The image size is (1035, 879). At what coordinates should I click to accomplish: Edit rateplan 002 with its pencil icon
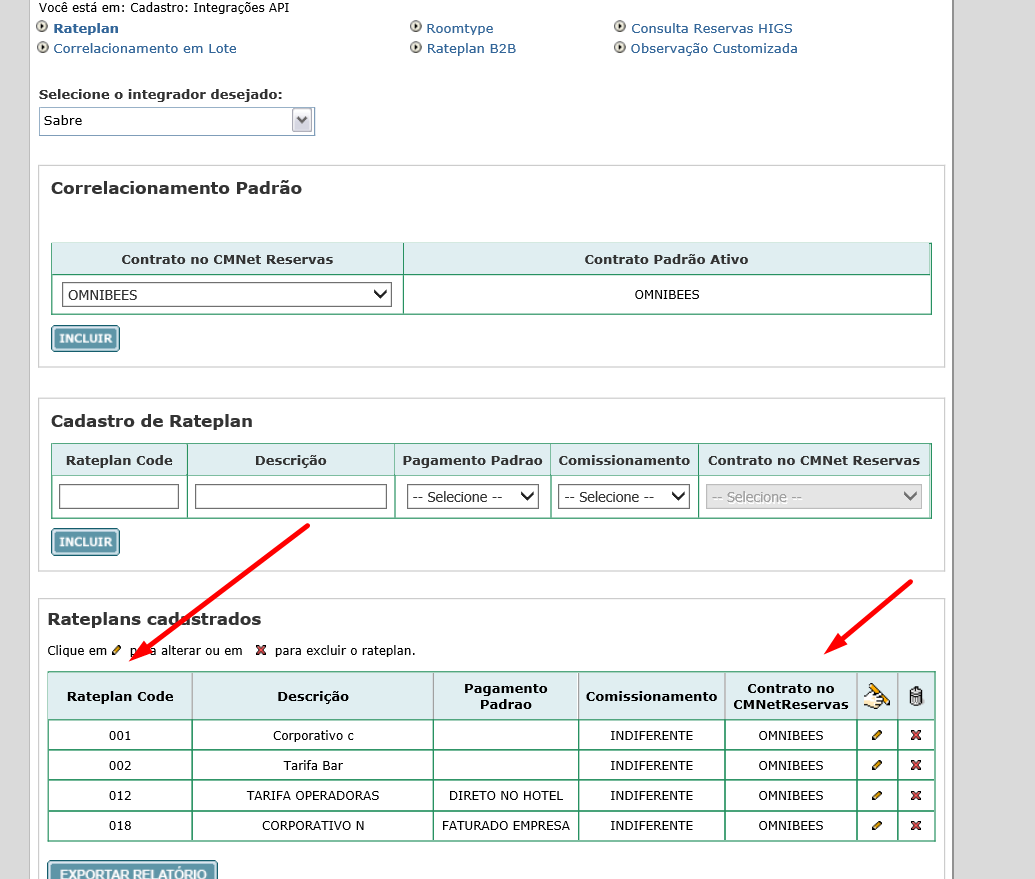(877, 765)
